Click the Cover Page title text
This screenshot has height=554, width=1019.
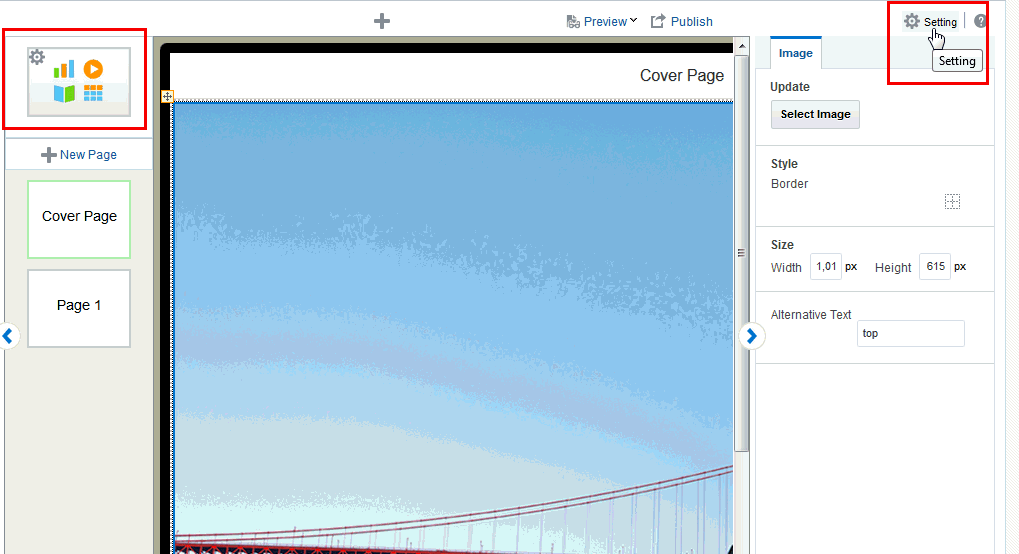(682, 75)
